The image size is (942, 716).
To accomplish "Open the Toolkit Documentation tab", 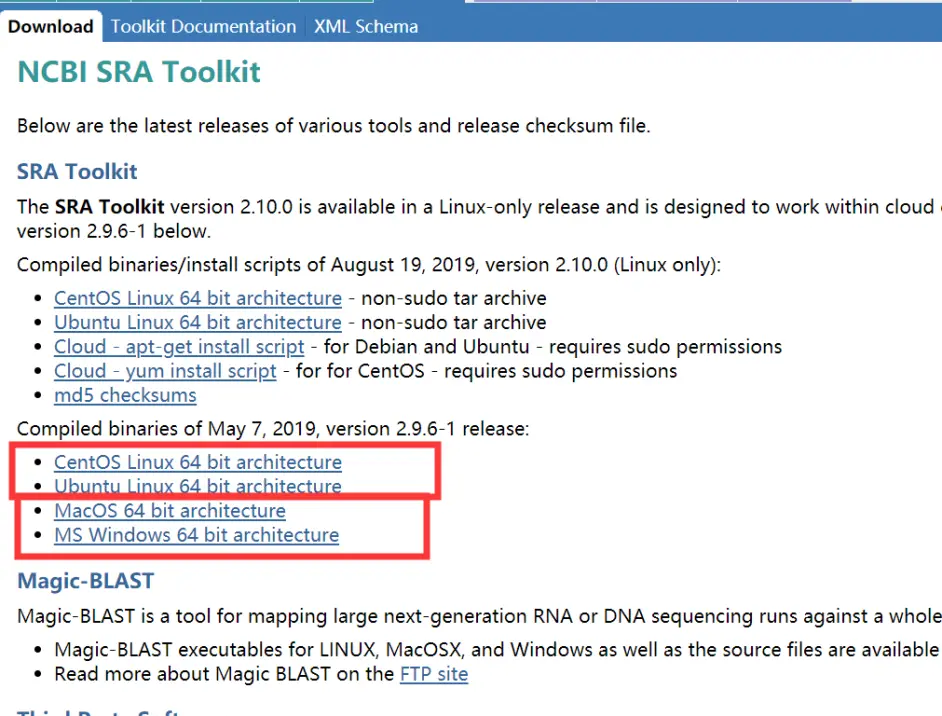I will tap(203, 27).
